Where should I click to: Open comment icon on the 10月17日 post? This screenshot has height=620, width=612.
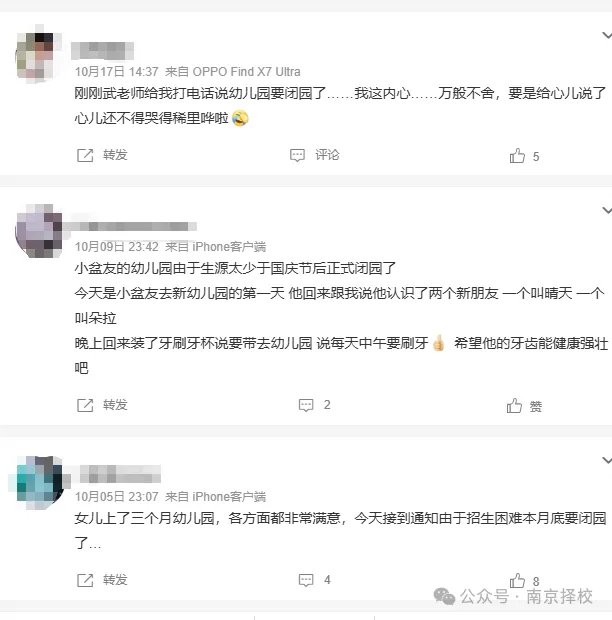tap(297, 155)
